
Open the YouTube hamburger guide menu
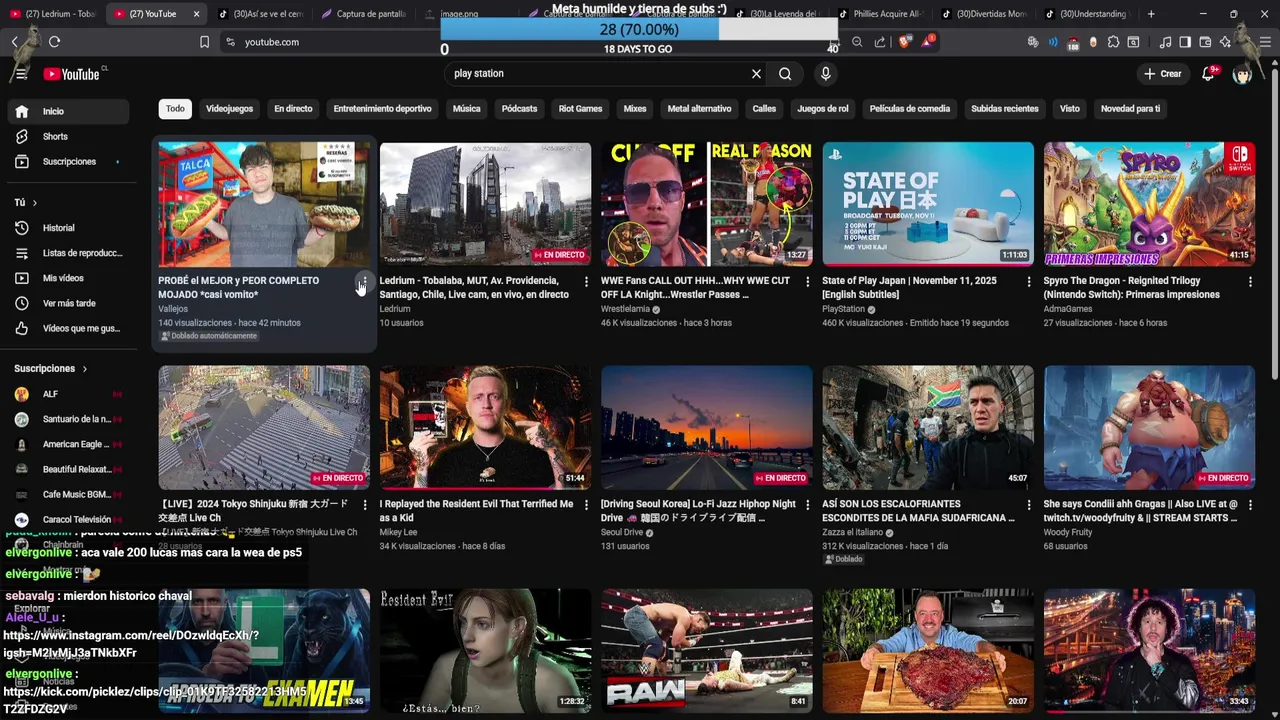coord(22,74)
